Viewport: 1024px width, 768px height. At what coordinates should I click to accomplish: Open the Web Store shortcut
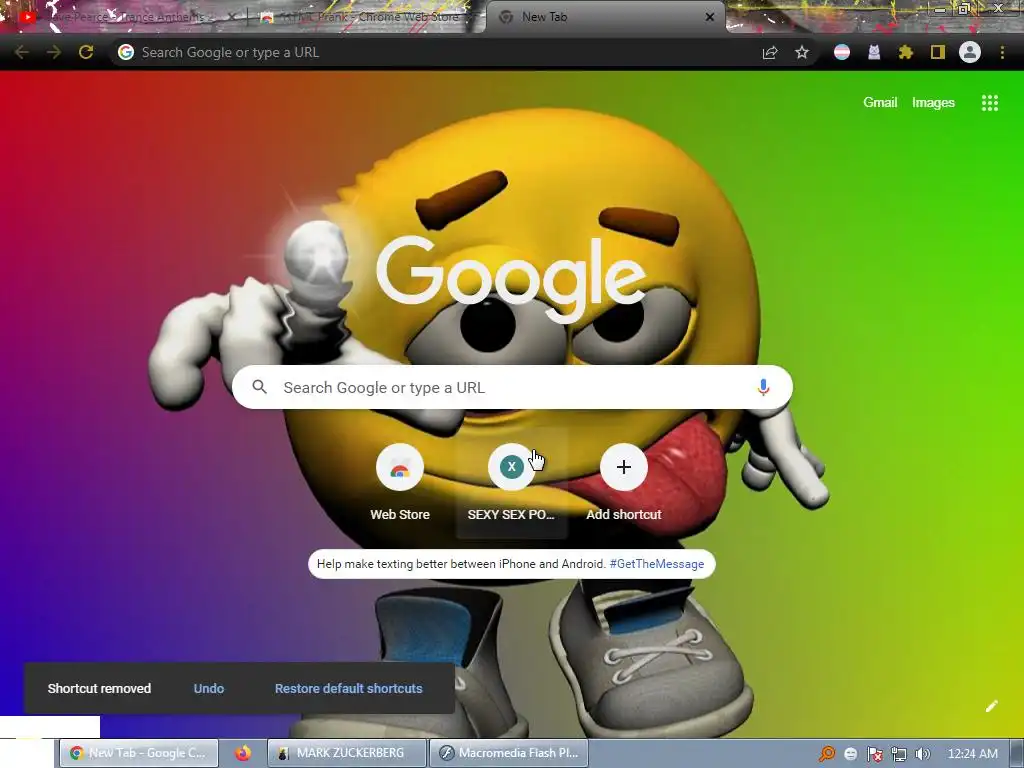(x=400, y=483)
